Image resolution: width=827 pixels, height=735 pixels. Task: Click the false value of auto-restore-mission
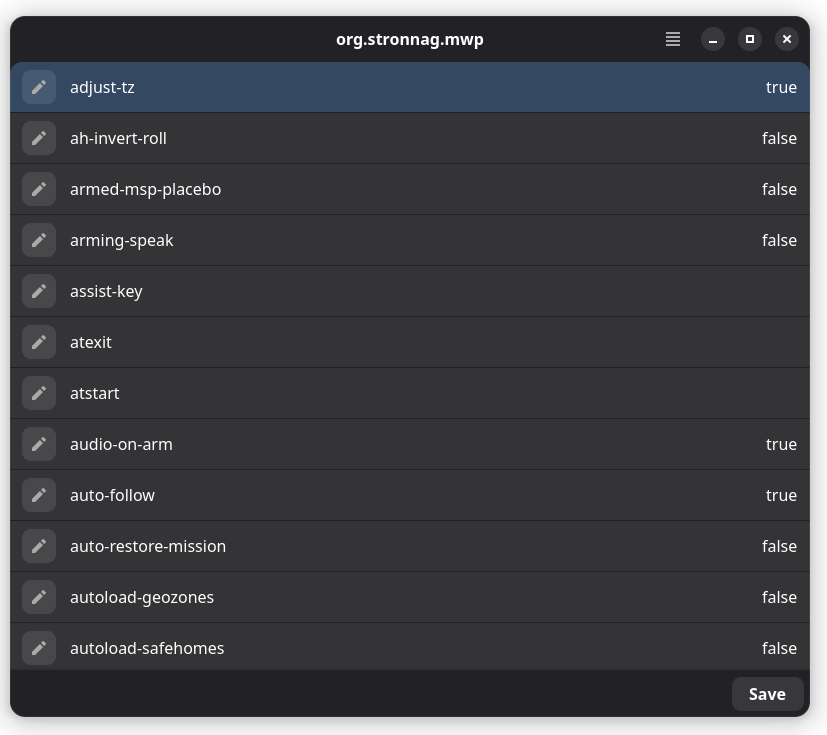(x=779, y=546)
